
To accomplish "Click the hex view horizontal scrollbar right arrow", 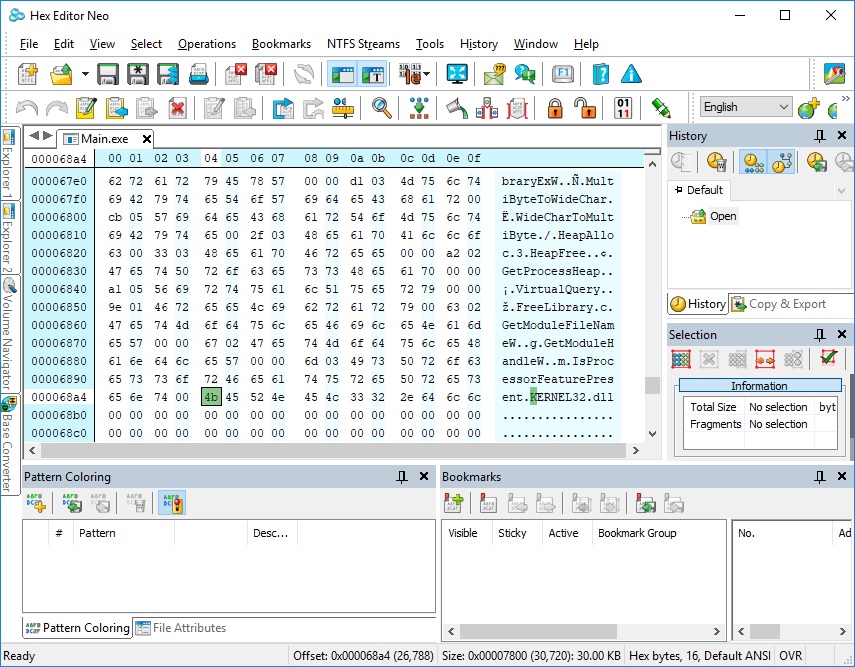I will pos(635,450).
